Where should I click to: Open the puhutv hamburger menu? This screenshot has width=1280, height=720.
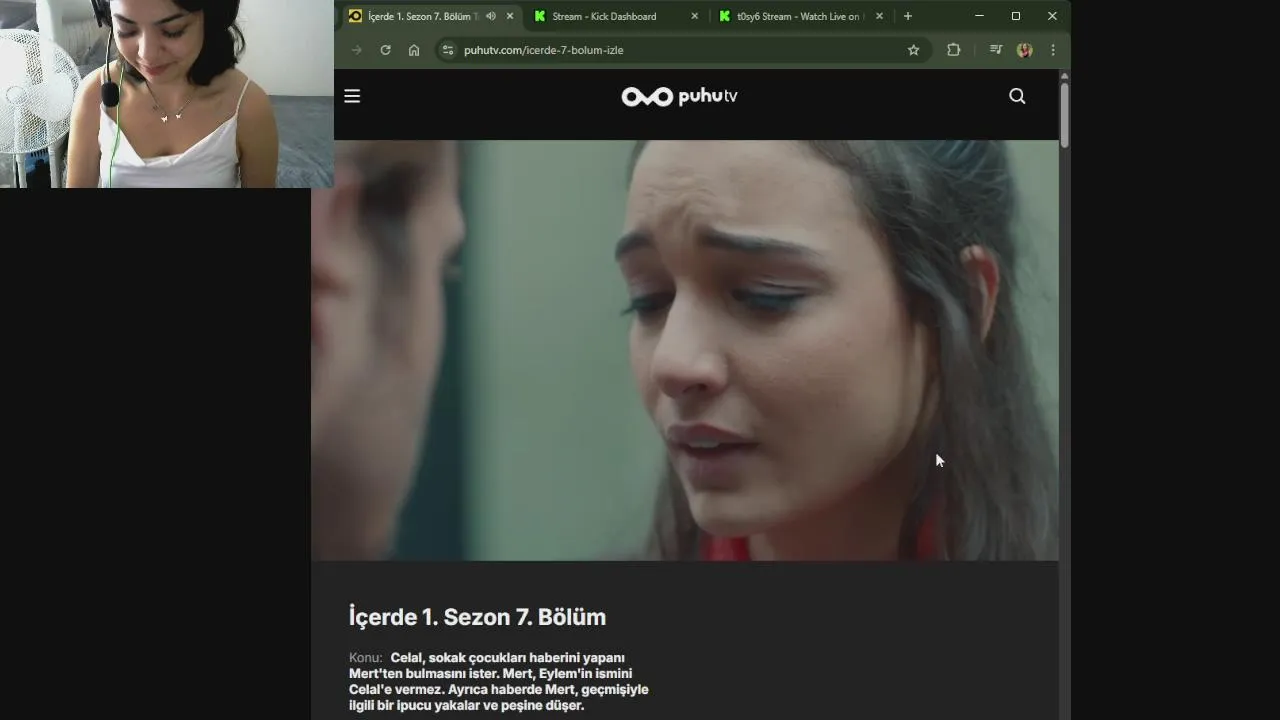(x=352, y=96)
